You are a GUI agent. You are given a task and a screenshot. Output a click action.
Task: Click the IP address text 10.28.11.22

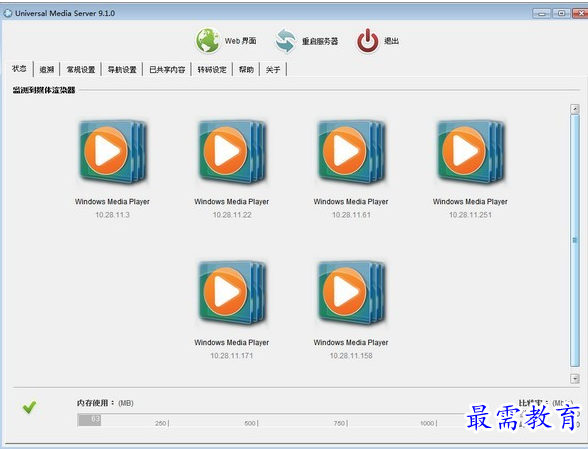pos(232,215)
